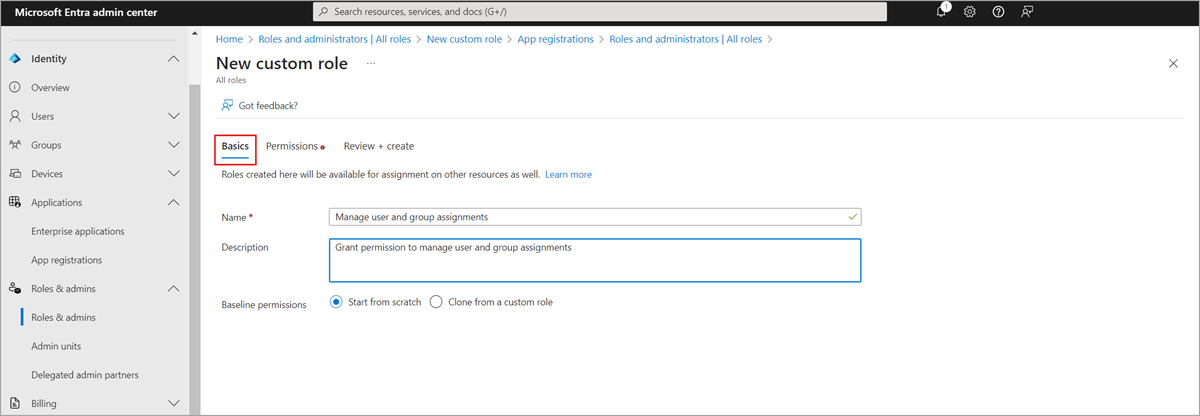The width and height of the screenshot is (1200, 416).
Task: Click the Devices icon in sidebar
Action: (x=15, y=174)
